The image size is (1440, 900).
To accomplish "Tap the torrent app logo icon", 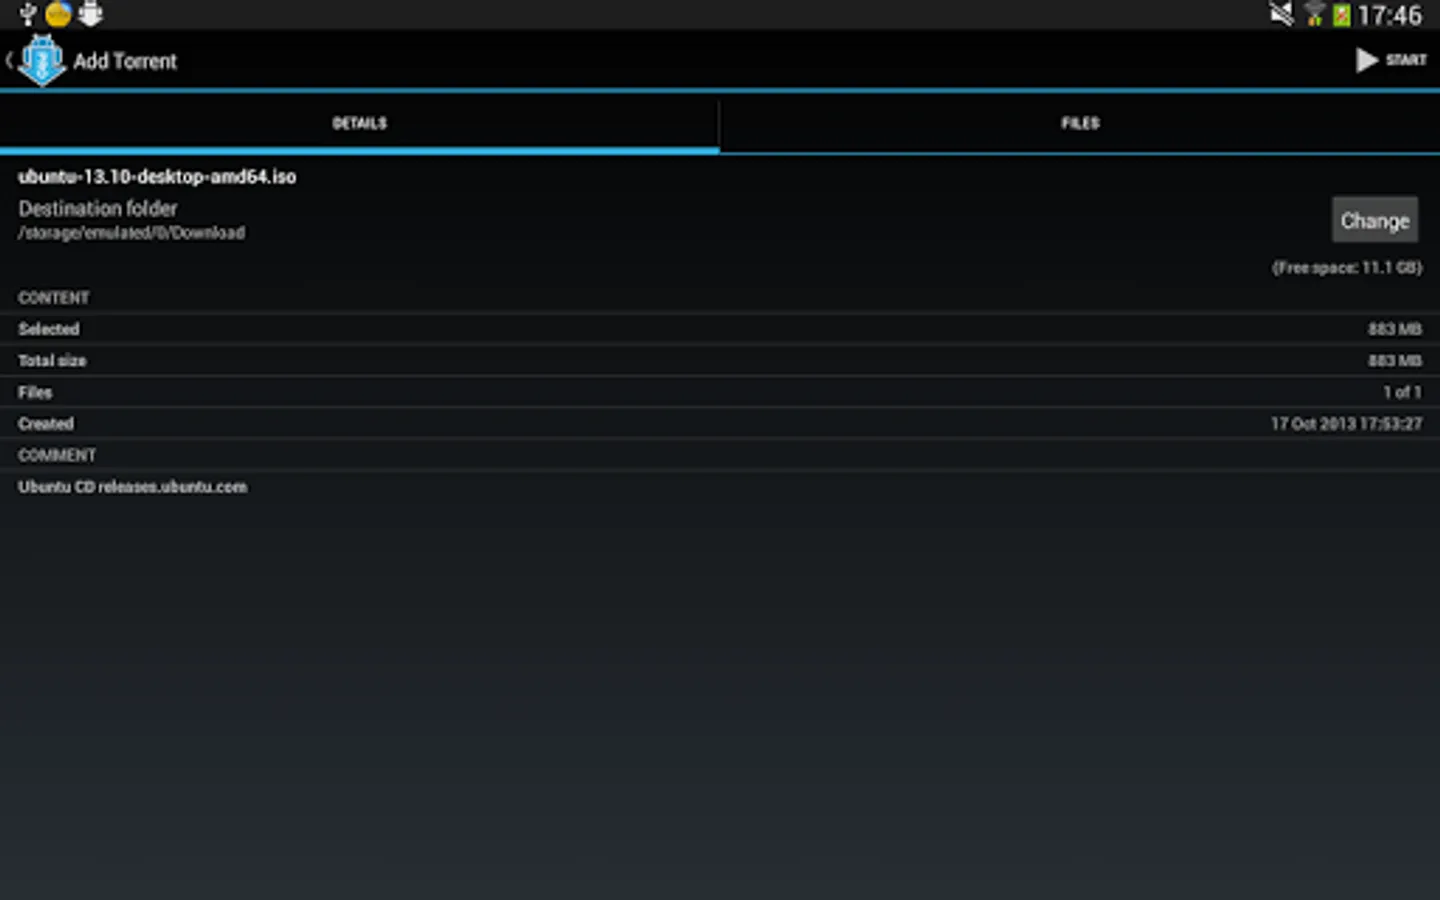I will [42, 60].
